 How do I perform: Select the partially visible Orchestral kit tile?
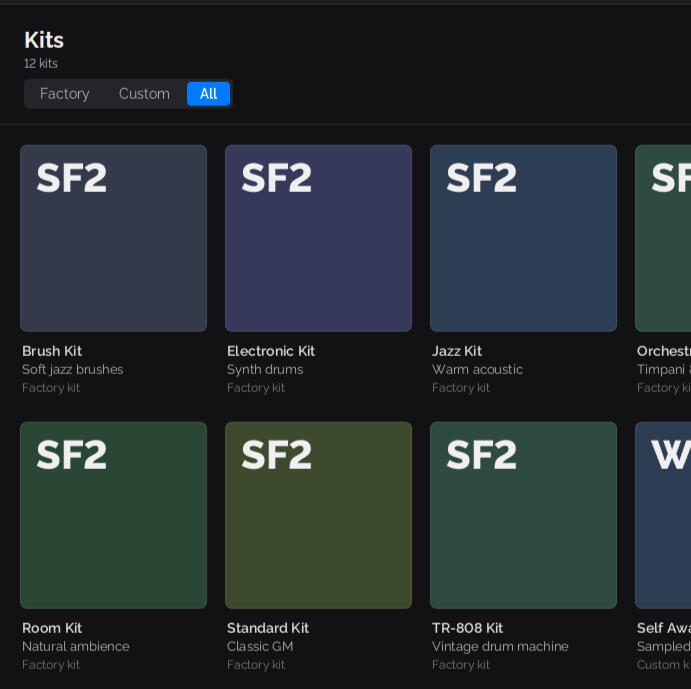[x=663, y=238]
